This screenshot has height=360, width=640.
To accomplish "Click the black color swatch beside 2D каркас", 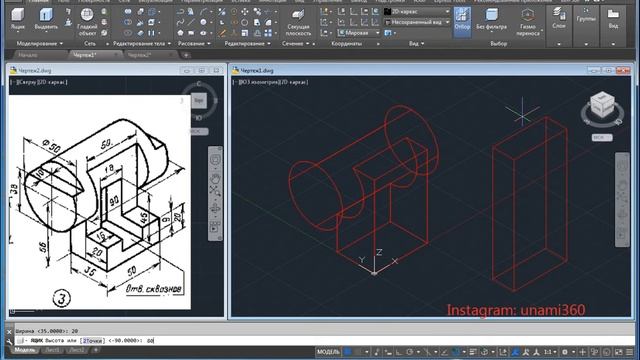I will (x=387, y=12).
